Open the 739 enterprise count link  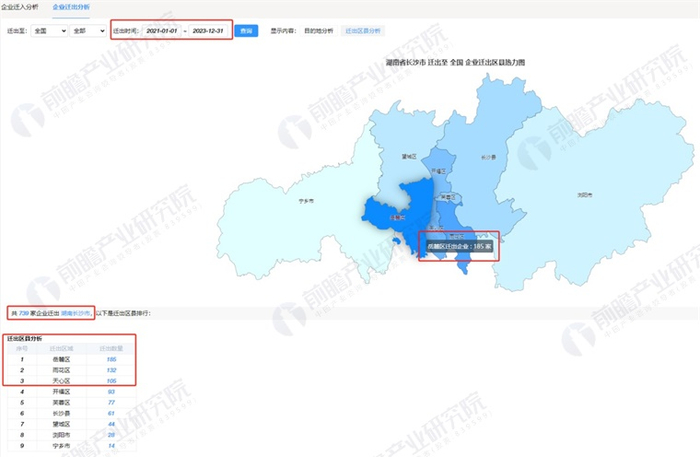point(24,313)
